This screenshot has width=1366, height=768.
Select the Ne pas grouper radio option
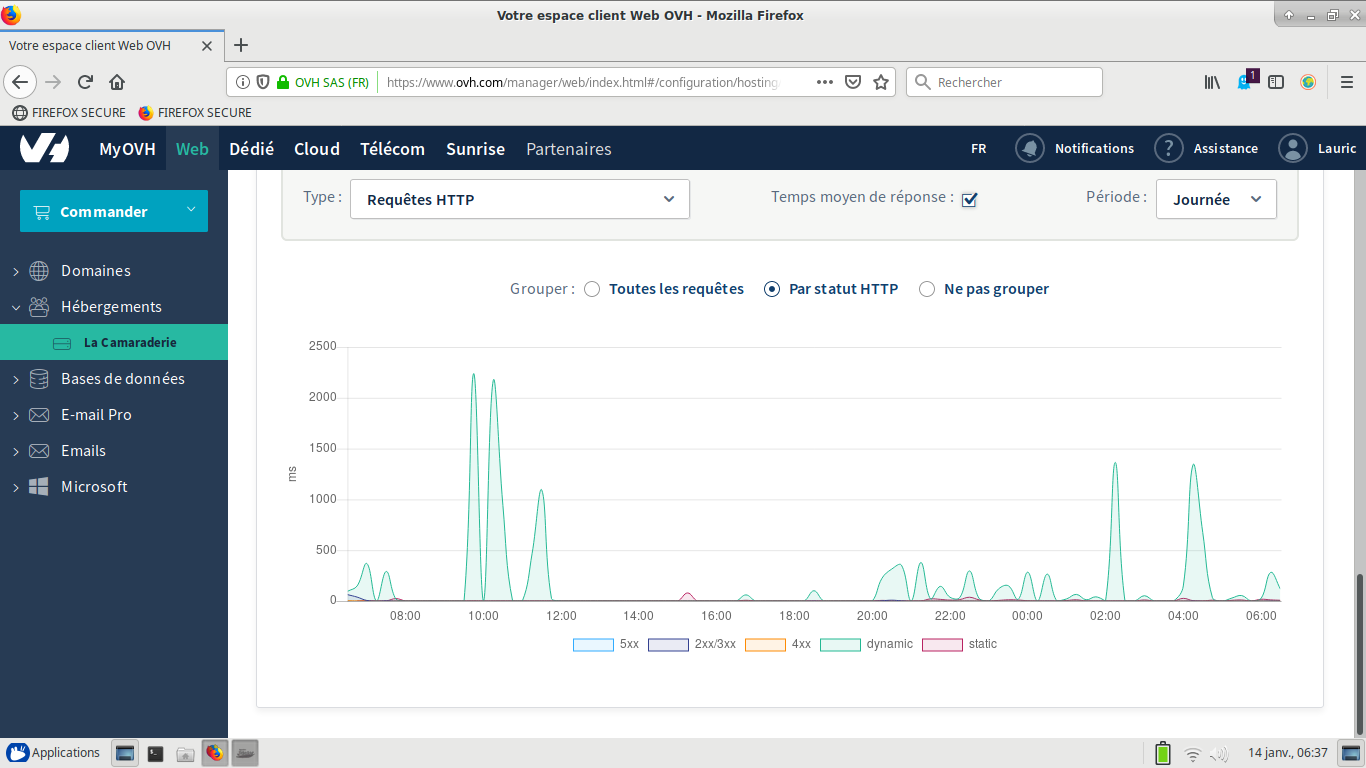click(x=927, y=289)
